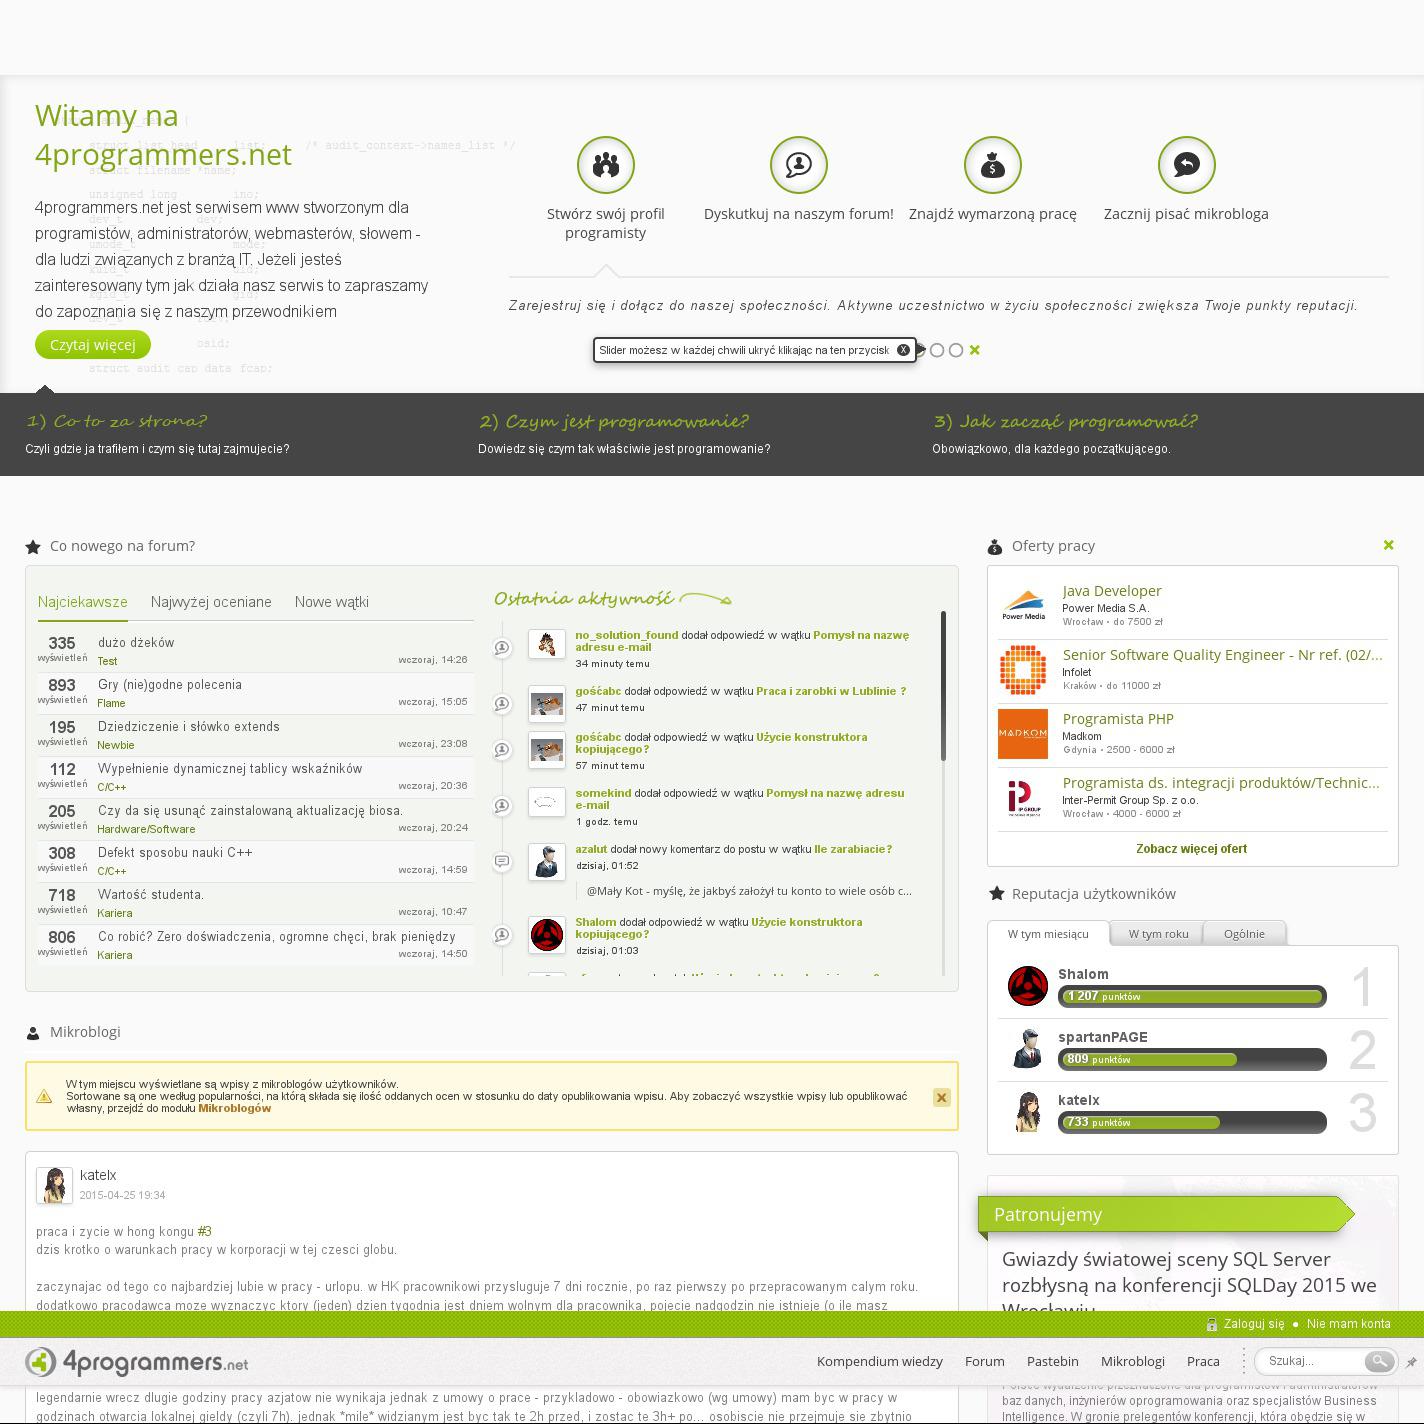Click Shalom's avatar in the reputation ranking
The height and width of the screenshot is (1424, 1424).
pos(1027,986)
